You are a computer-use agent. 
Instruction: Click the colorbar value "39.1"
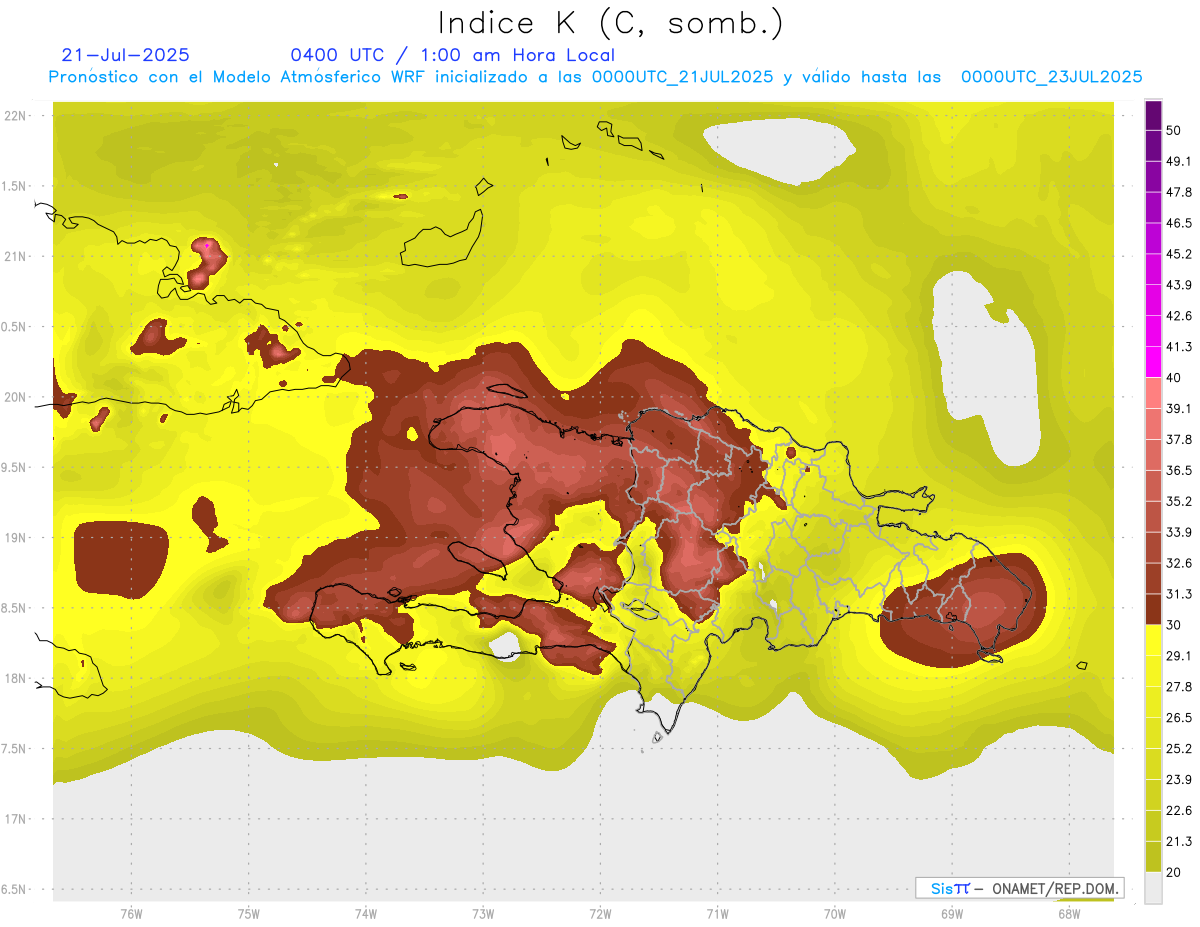click(1179, 409)
